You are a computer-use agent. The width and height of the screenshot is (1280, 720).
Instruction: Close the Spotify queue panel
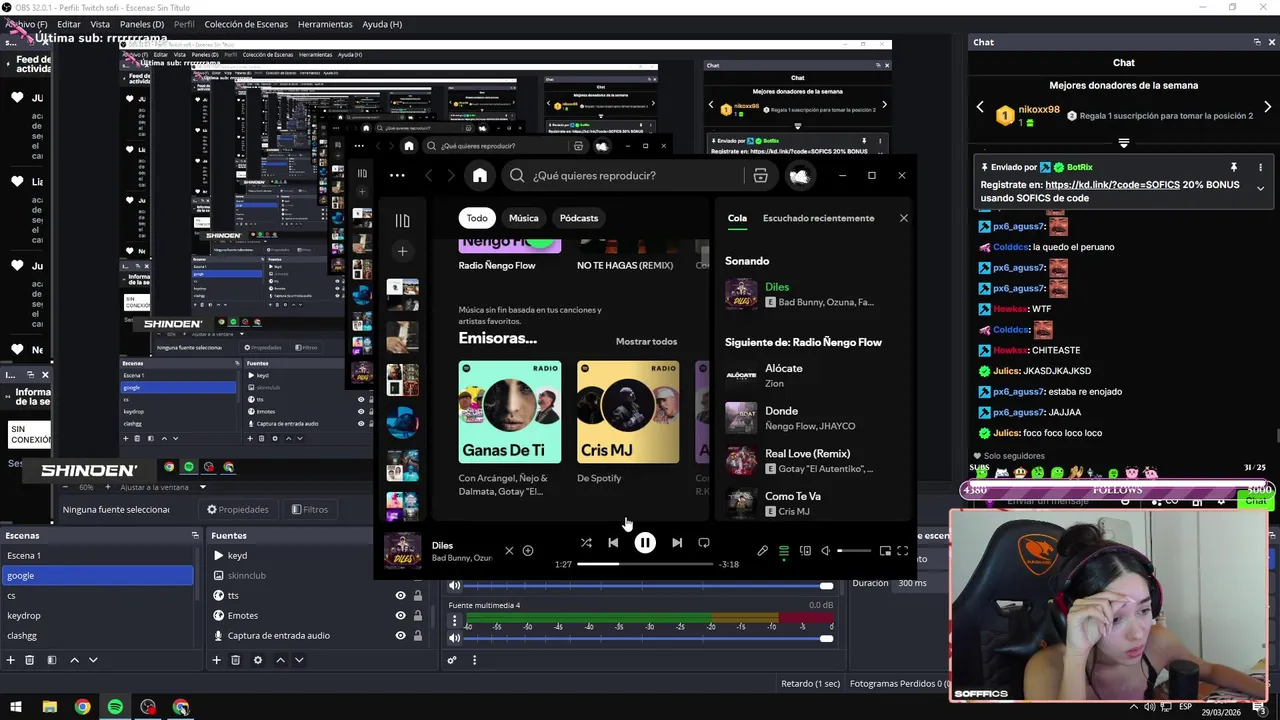pyautogui.click(x=904, y=218)
